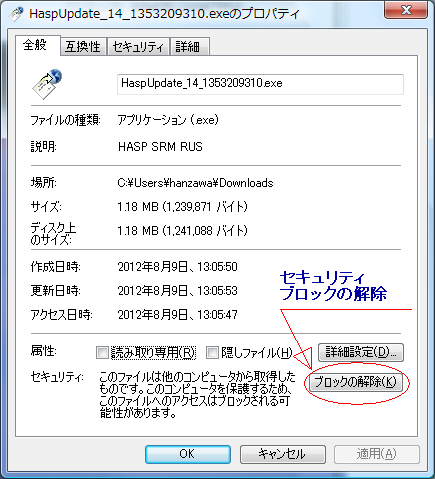
Task: Open the 互換性 tab
Action: click(x=83, y=46)
